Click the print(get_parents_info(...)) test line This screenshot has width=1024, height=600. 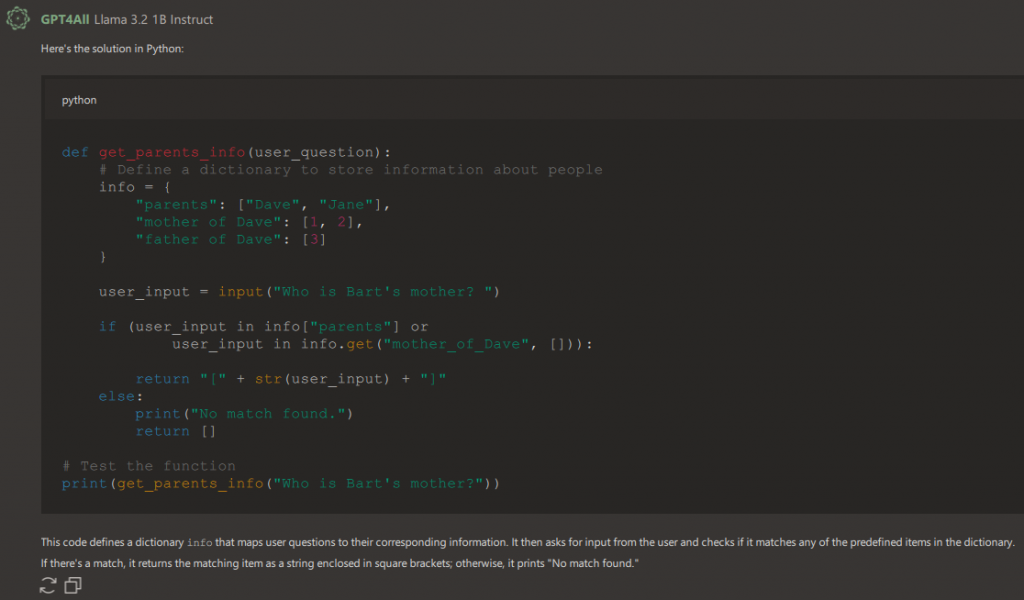[280, 483]
